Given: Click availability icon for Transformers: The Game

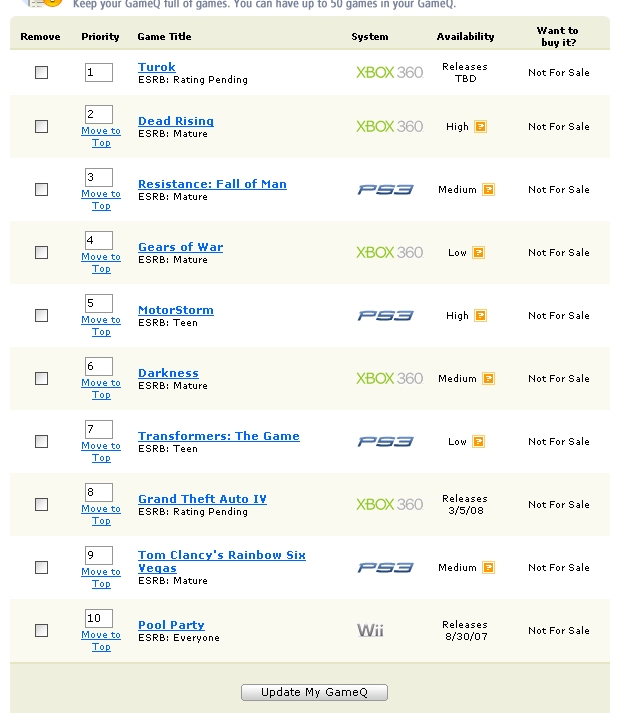Looking at the screenshot, I should coord(479,442).
